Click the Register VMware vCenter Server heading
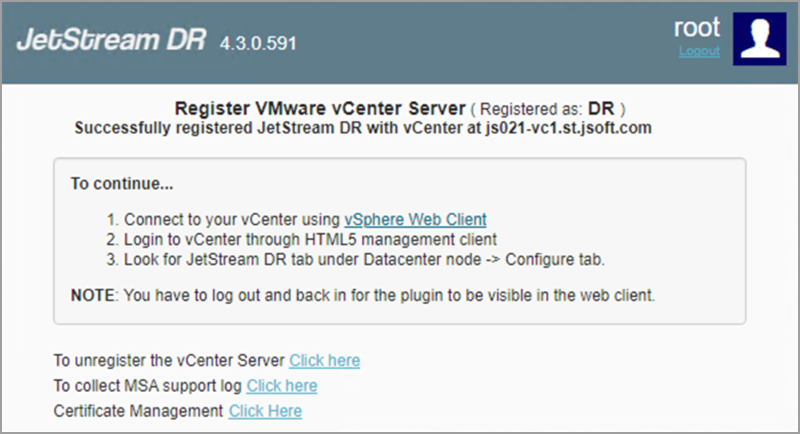Screen dimensions: 800x434 [x=320, y=107]
